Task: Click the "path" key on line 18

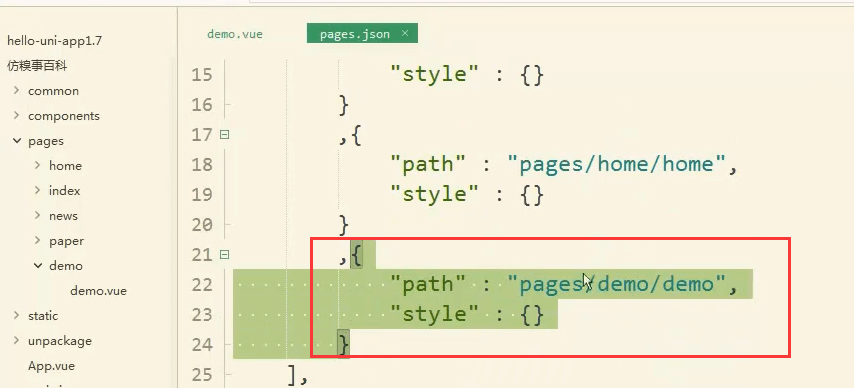Action: [x=428, y=164]
